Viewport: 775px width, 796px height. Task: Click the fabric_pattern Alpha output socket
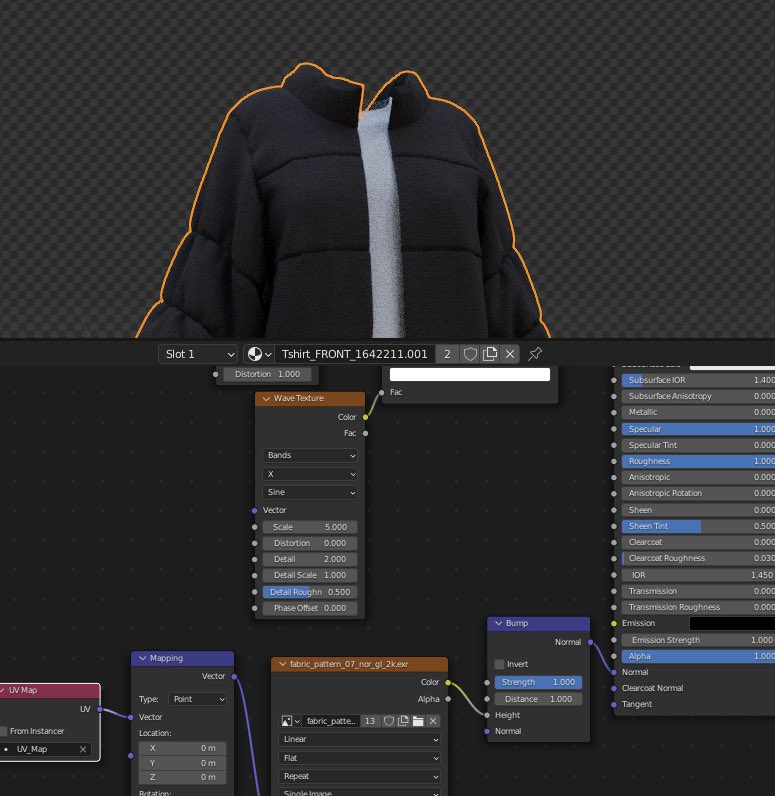tap(448, 699)
